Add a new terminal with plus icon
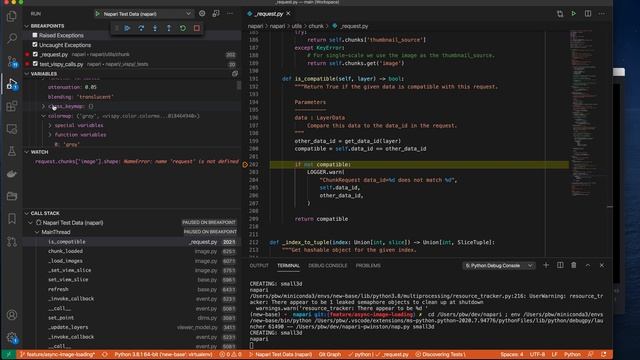Image resolution: width=640 pixels, height=360 pixels. click(546, 265)
